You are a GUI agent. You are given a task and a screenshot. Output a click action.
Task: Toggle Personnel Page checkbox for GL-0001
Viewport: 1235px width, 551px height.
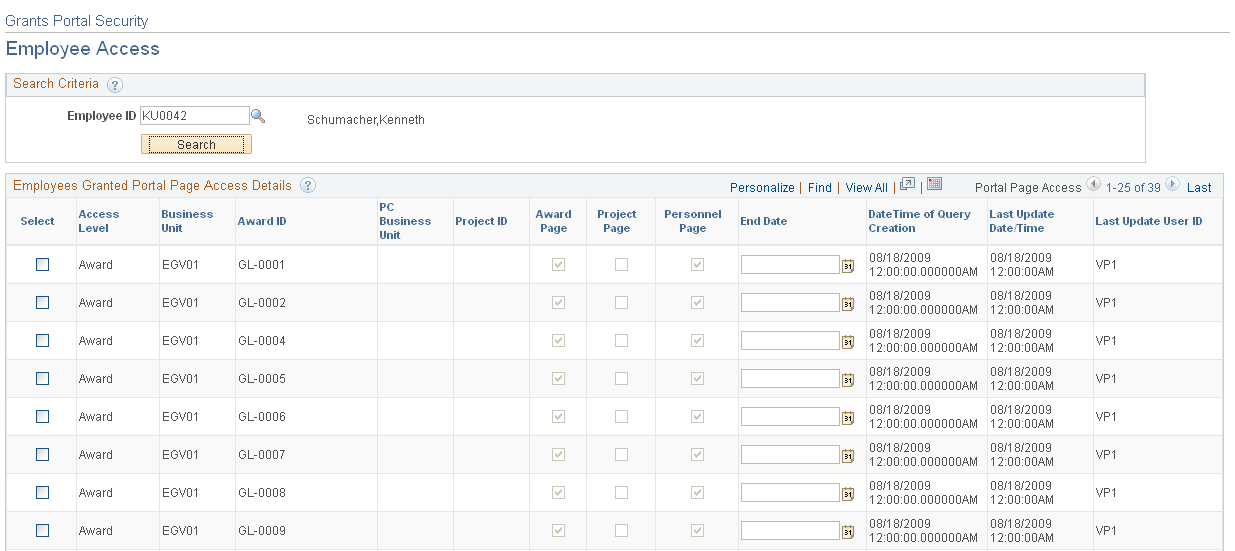coord(698,265)
